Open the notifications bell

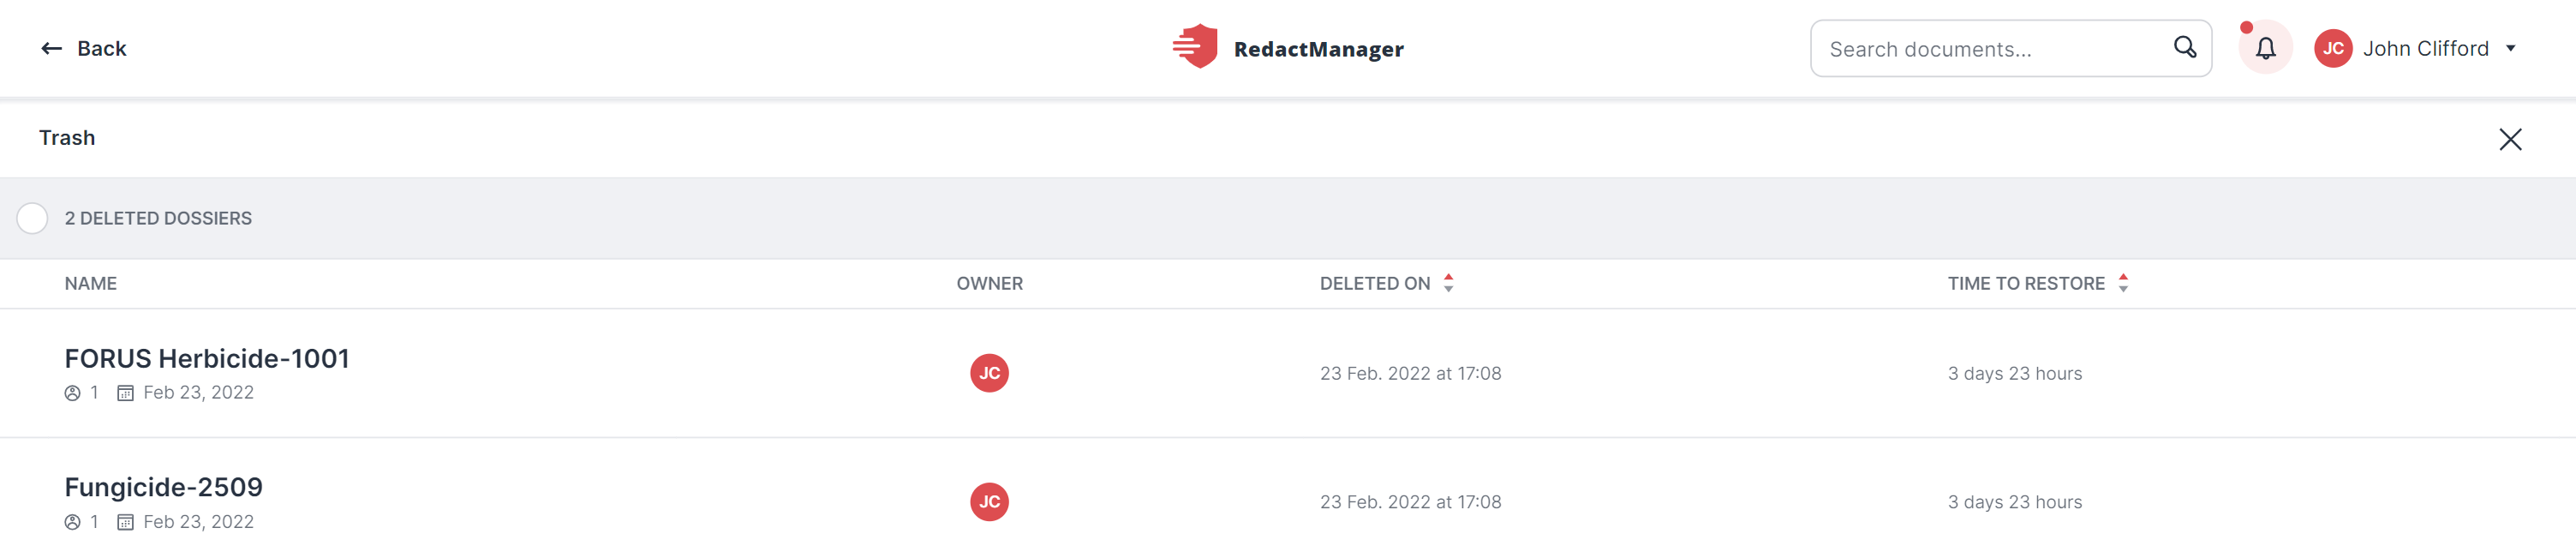2265,48
